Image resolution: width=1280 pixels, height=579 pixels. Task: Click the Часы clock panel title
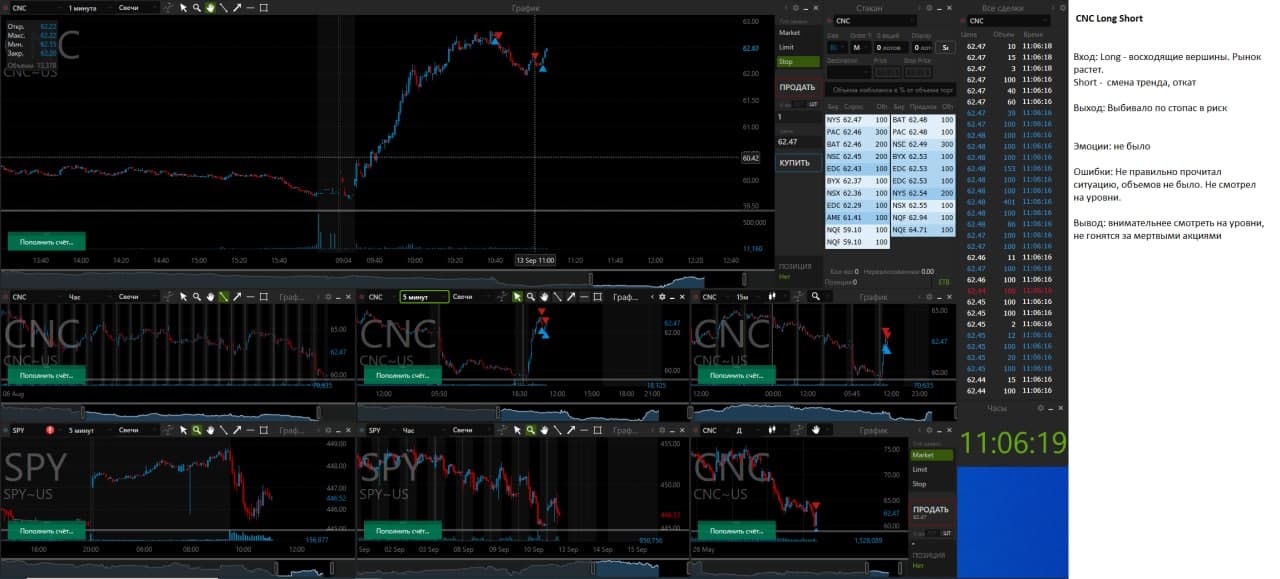click(x=998, y=408)
